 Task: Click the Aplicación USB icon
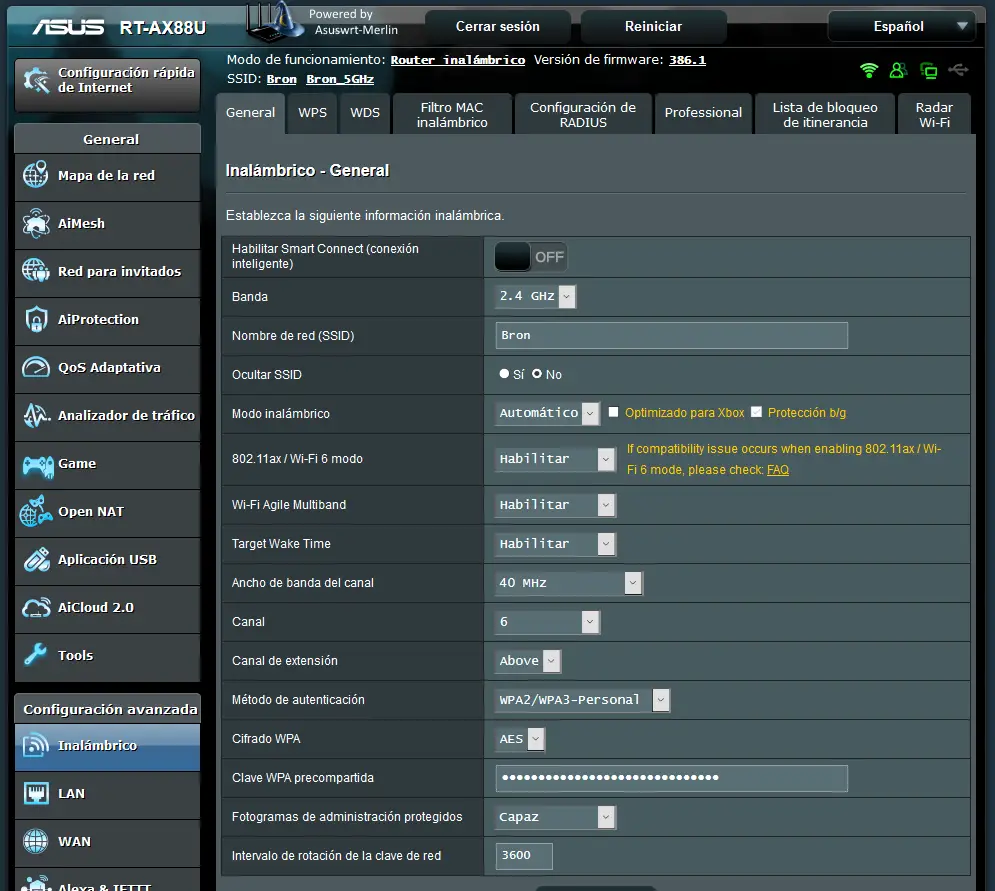[36, 559]
